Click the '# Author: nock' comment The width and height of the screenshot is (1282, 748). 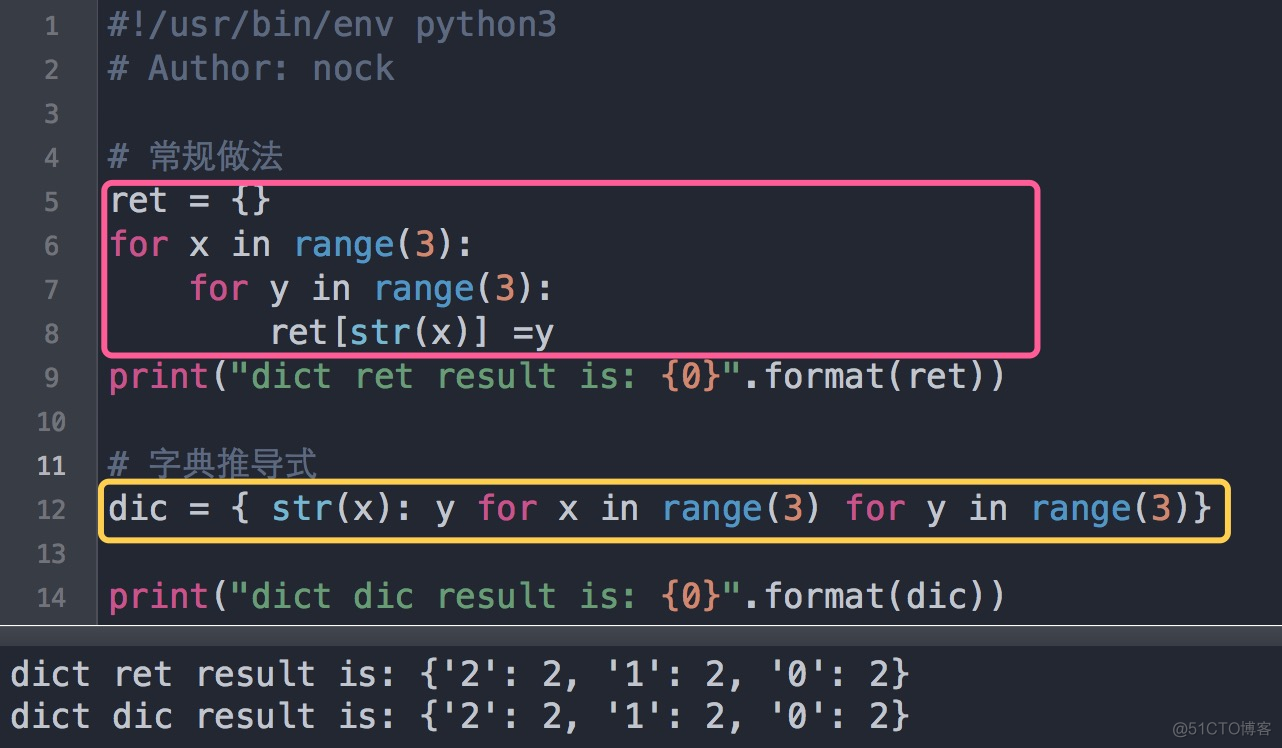point(251,69)
